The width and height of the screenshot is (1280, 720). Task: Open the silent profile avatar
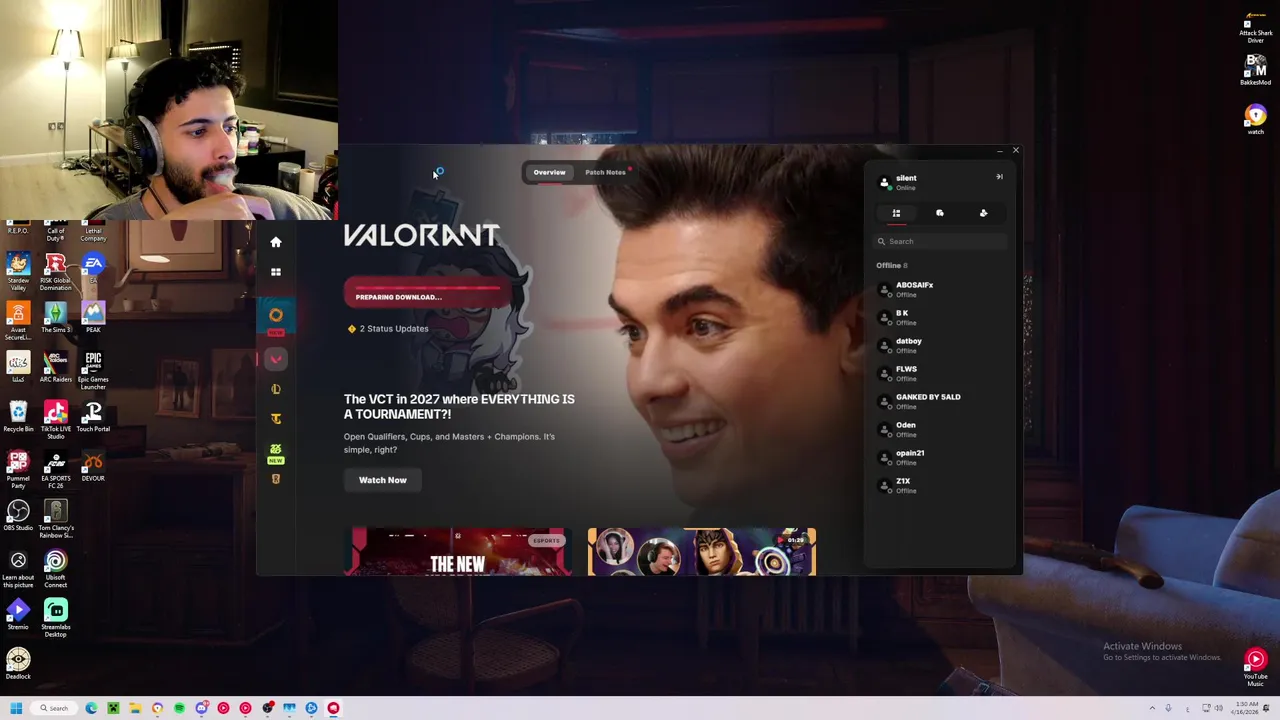884,183
